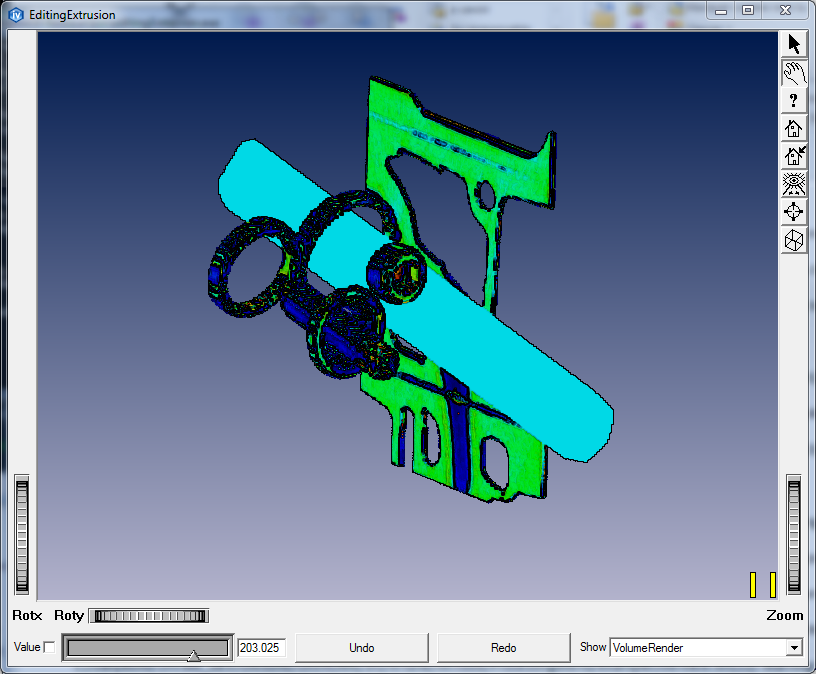The height and width of the screenshot is (674, 816).
Task: Toggle camera projection with the cube icon
Action: pos(794,240)
